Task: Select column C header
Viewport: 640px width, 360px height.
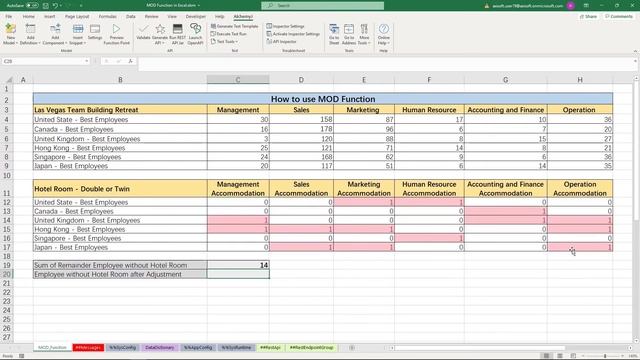Action: click(238, 80)
